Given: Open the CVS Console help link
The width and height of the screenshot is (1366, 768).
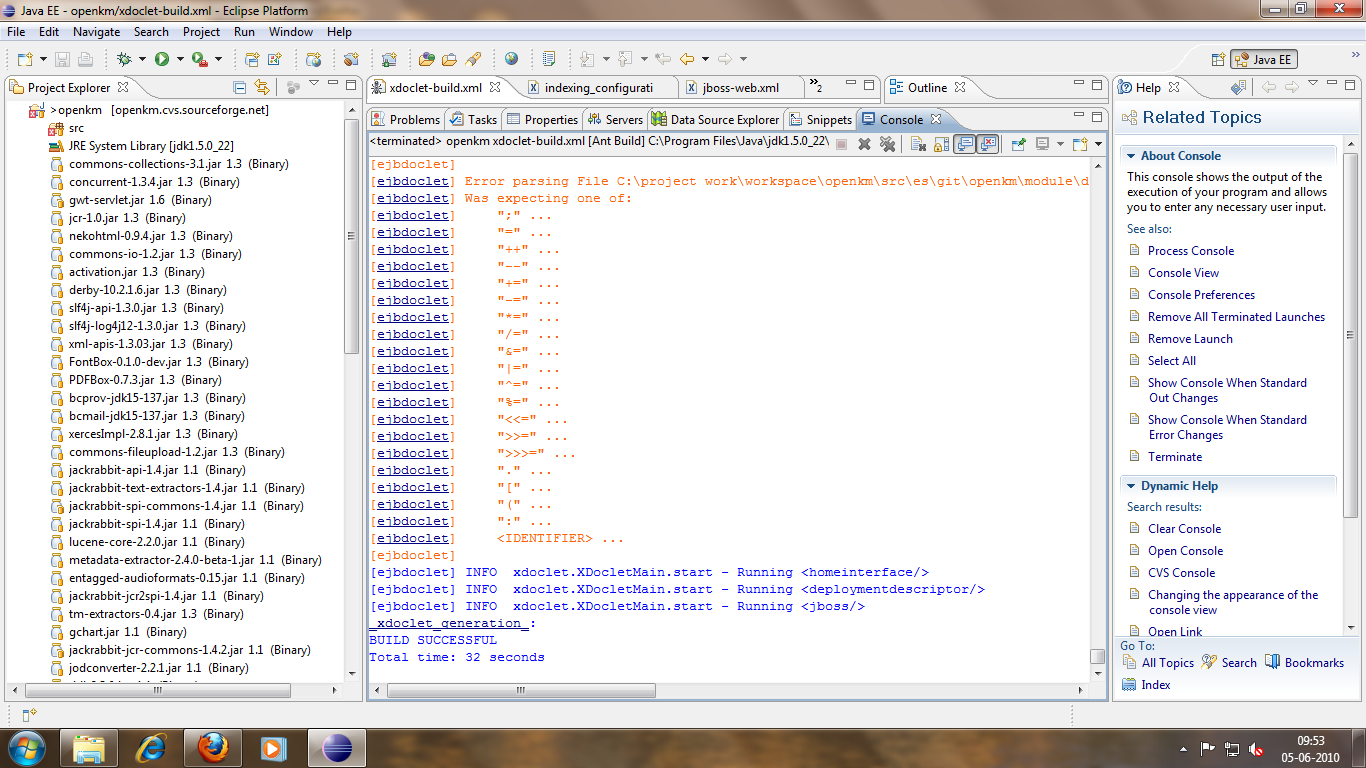Looking at the screenshot, I should [1181, 573].
